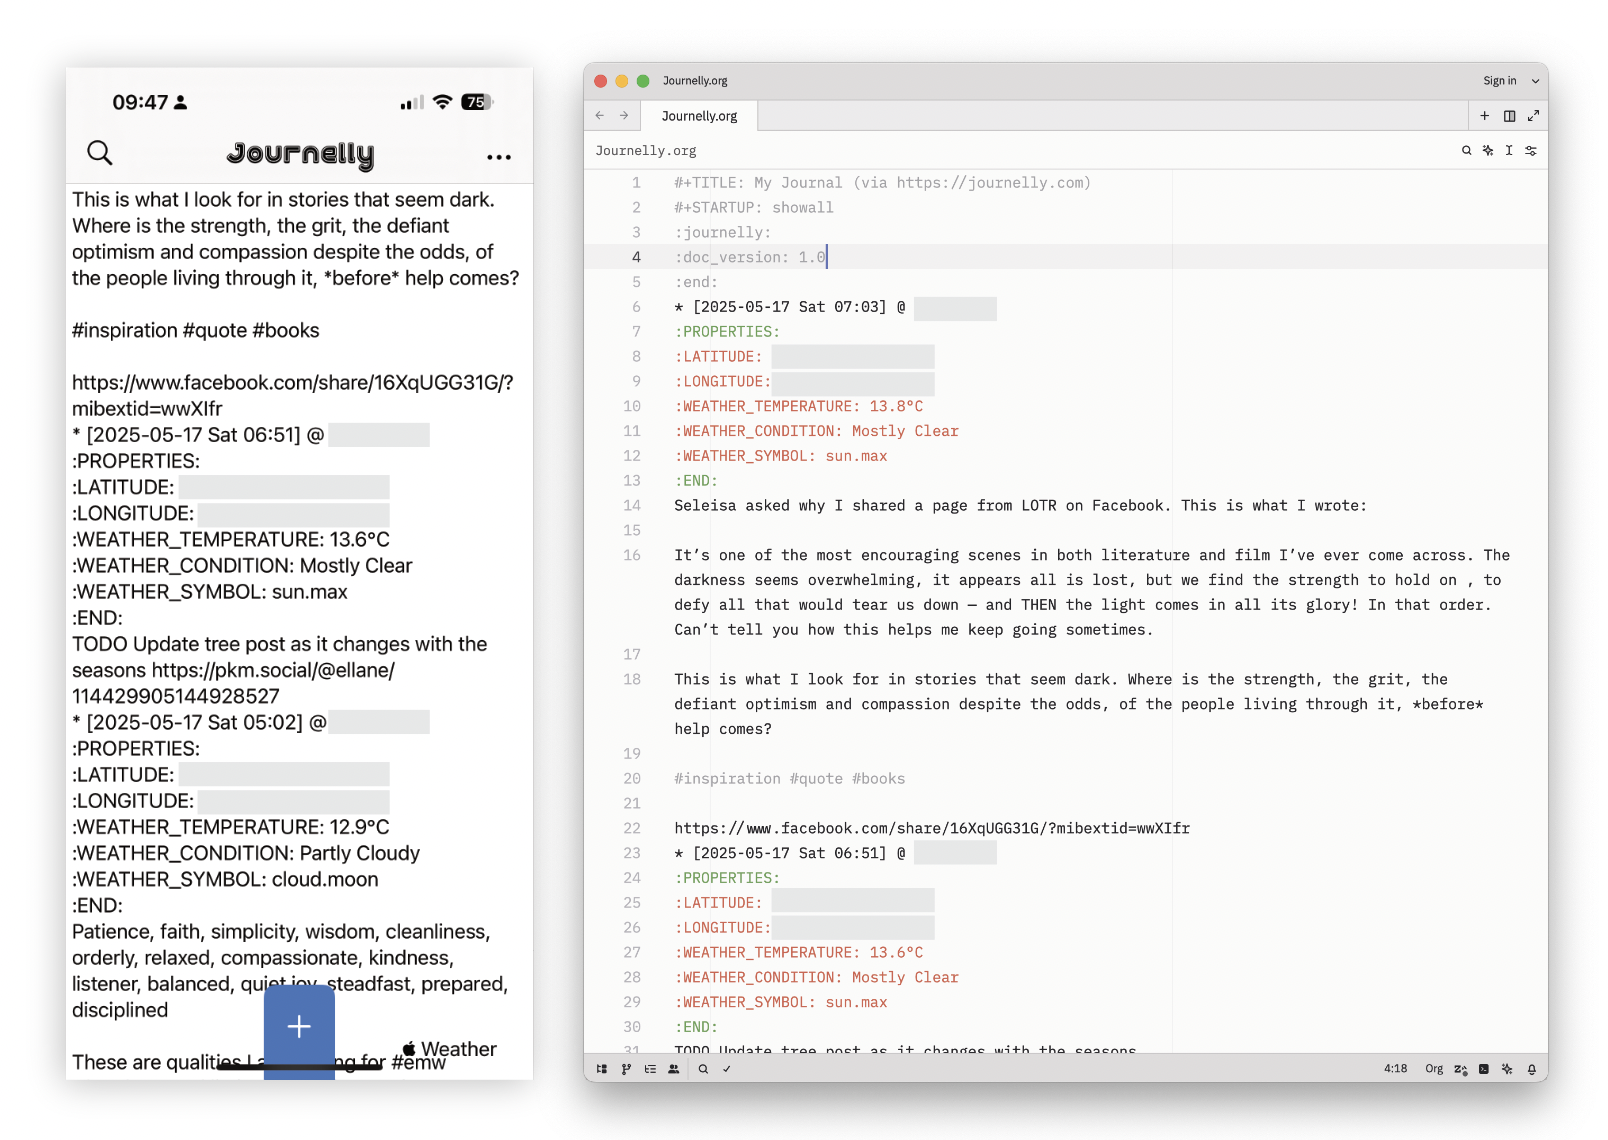Screen dimensions: 1608x1140
Task: Tap the [2025-05-17 Sat 05:02] entry in phone app
Action: coord(198,723)
